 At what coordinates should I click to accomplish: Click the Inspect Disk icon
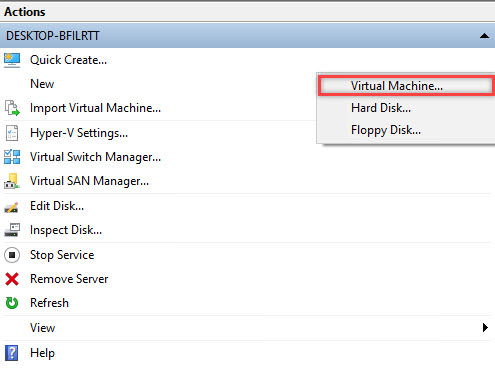pyautogui.click(x=12, y=230)
